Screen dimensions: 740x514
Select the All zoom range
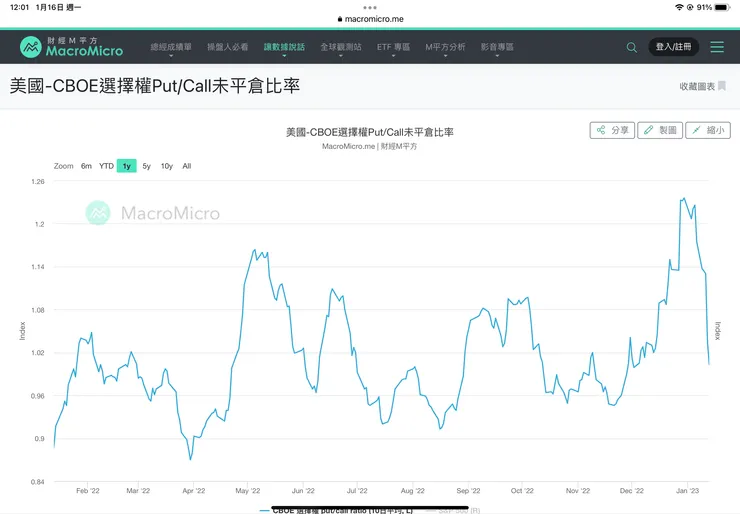(x=187, y=166)
